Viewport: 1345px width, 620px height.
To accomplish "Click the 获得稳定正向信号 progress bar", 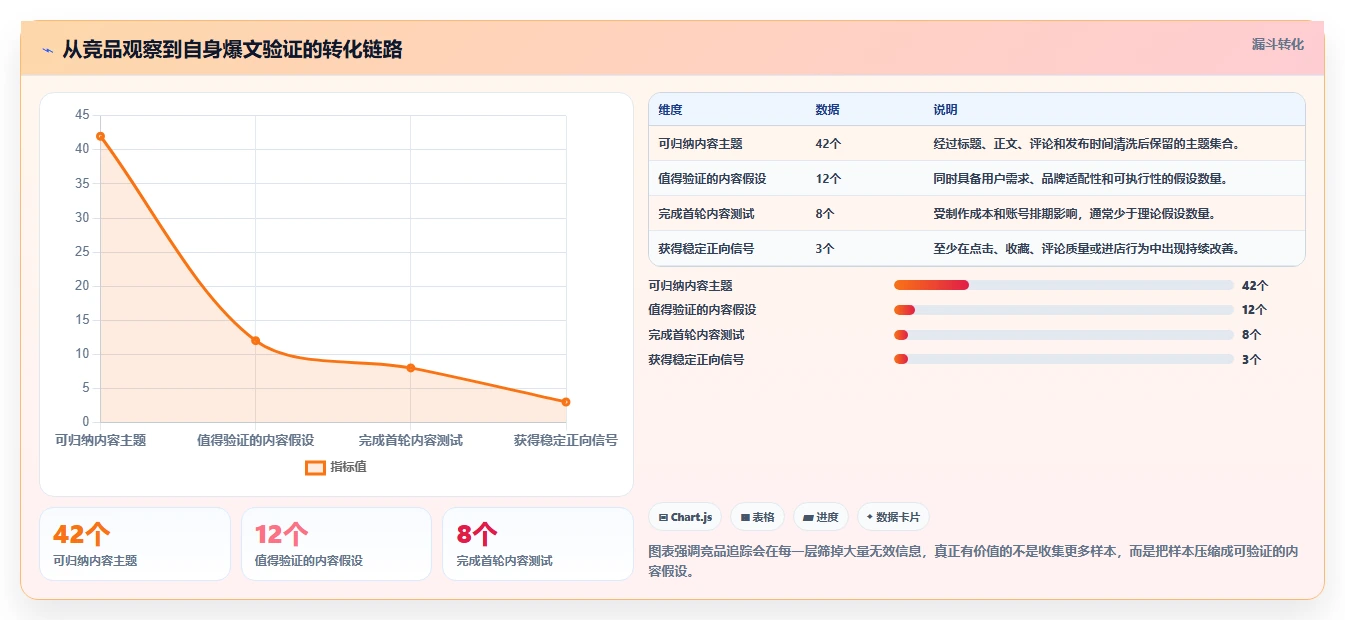I will tap(1063, 360).
